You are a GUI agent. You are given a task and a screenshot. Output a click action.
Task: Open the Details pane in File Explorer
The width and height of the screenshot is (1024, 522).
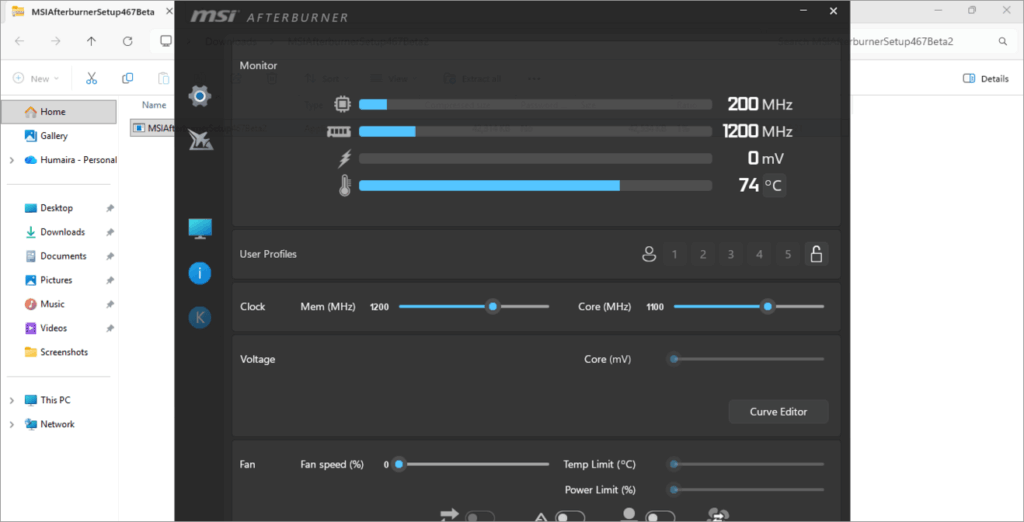985,78
